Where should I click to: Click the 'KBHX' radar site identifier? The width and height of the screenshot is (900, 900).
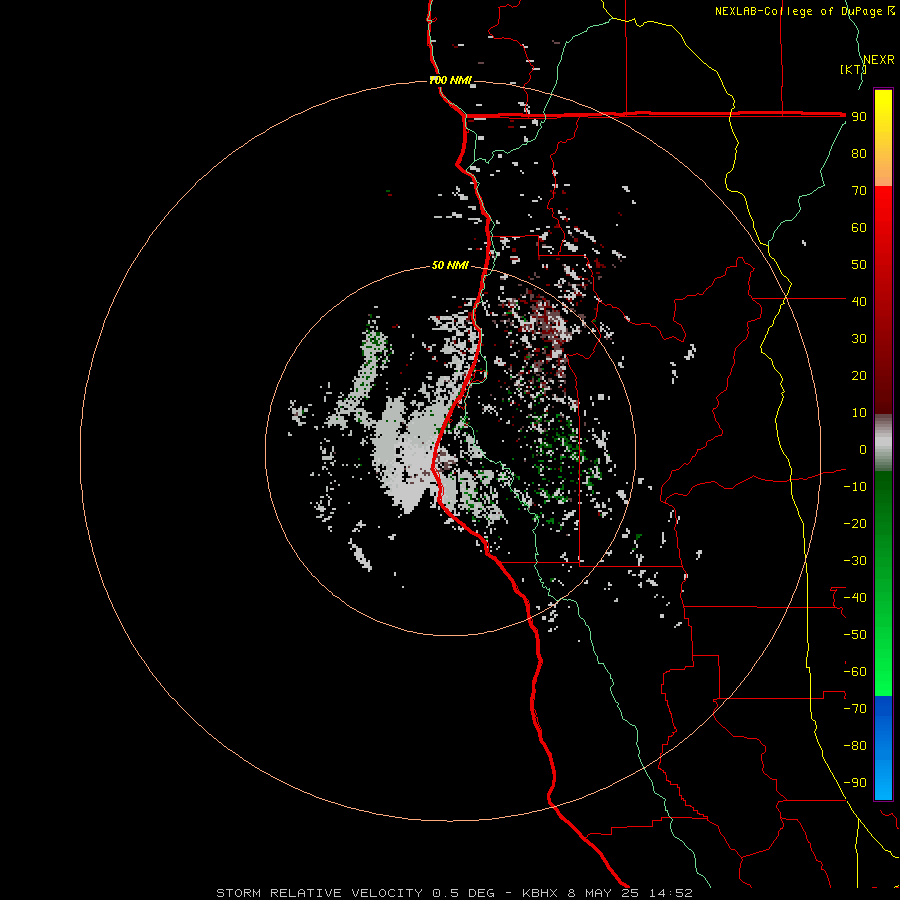(x=540, y=893)
